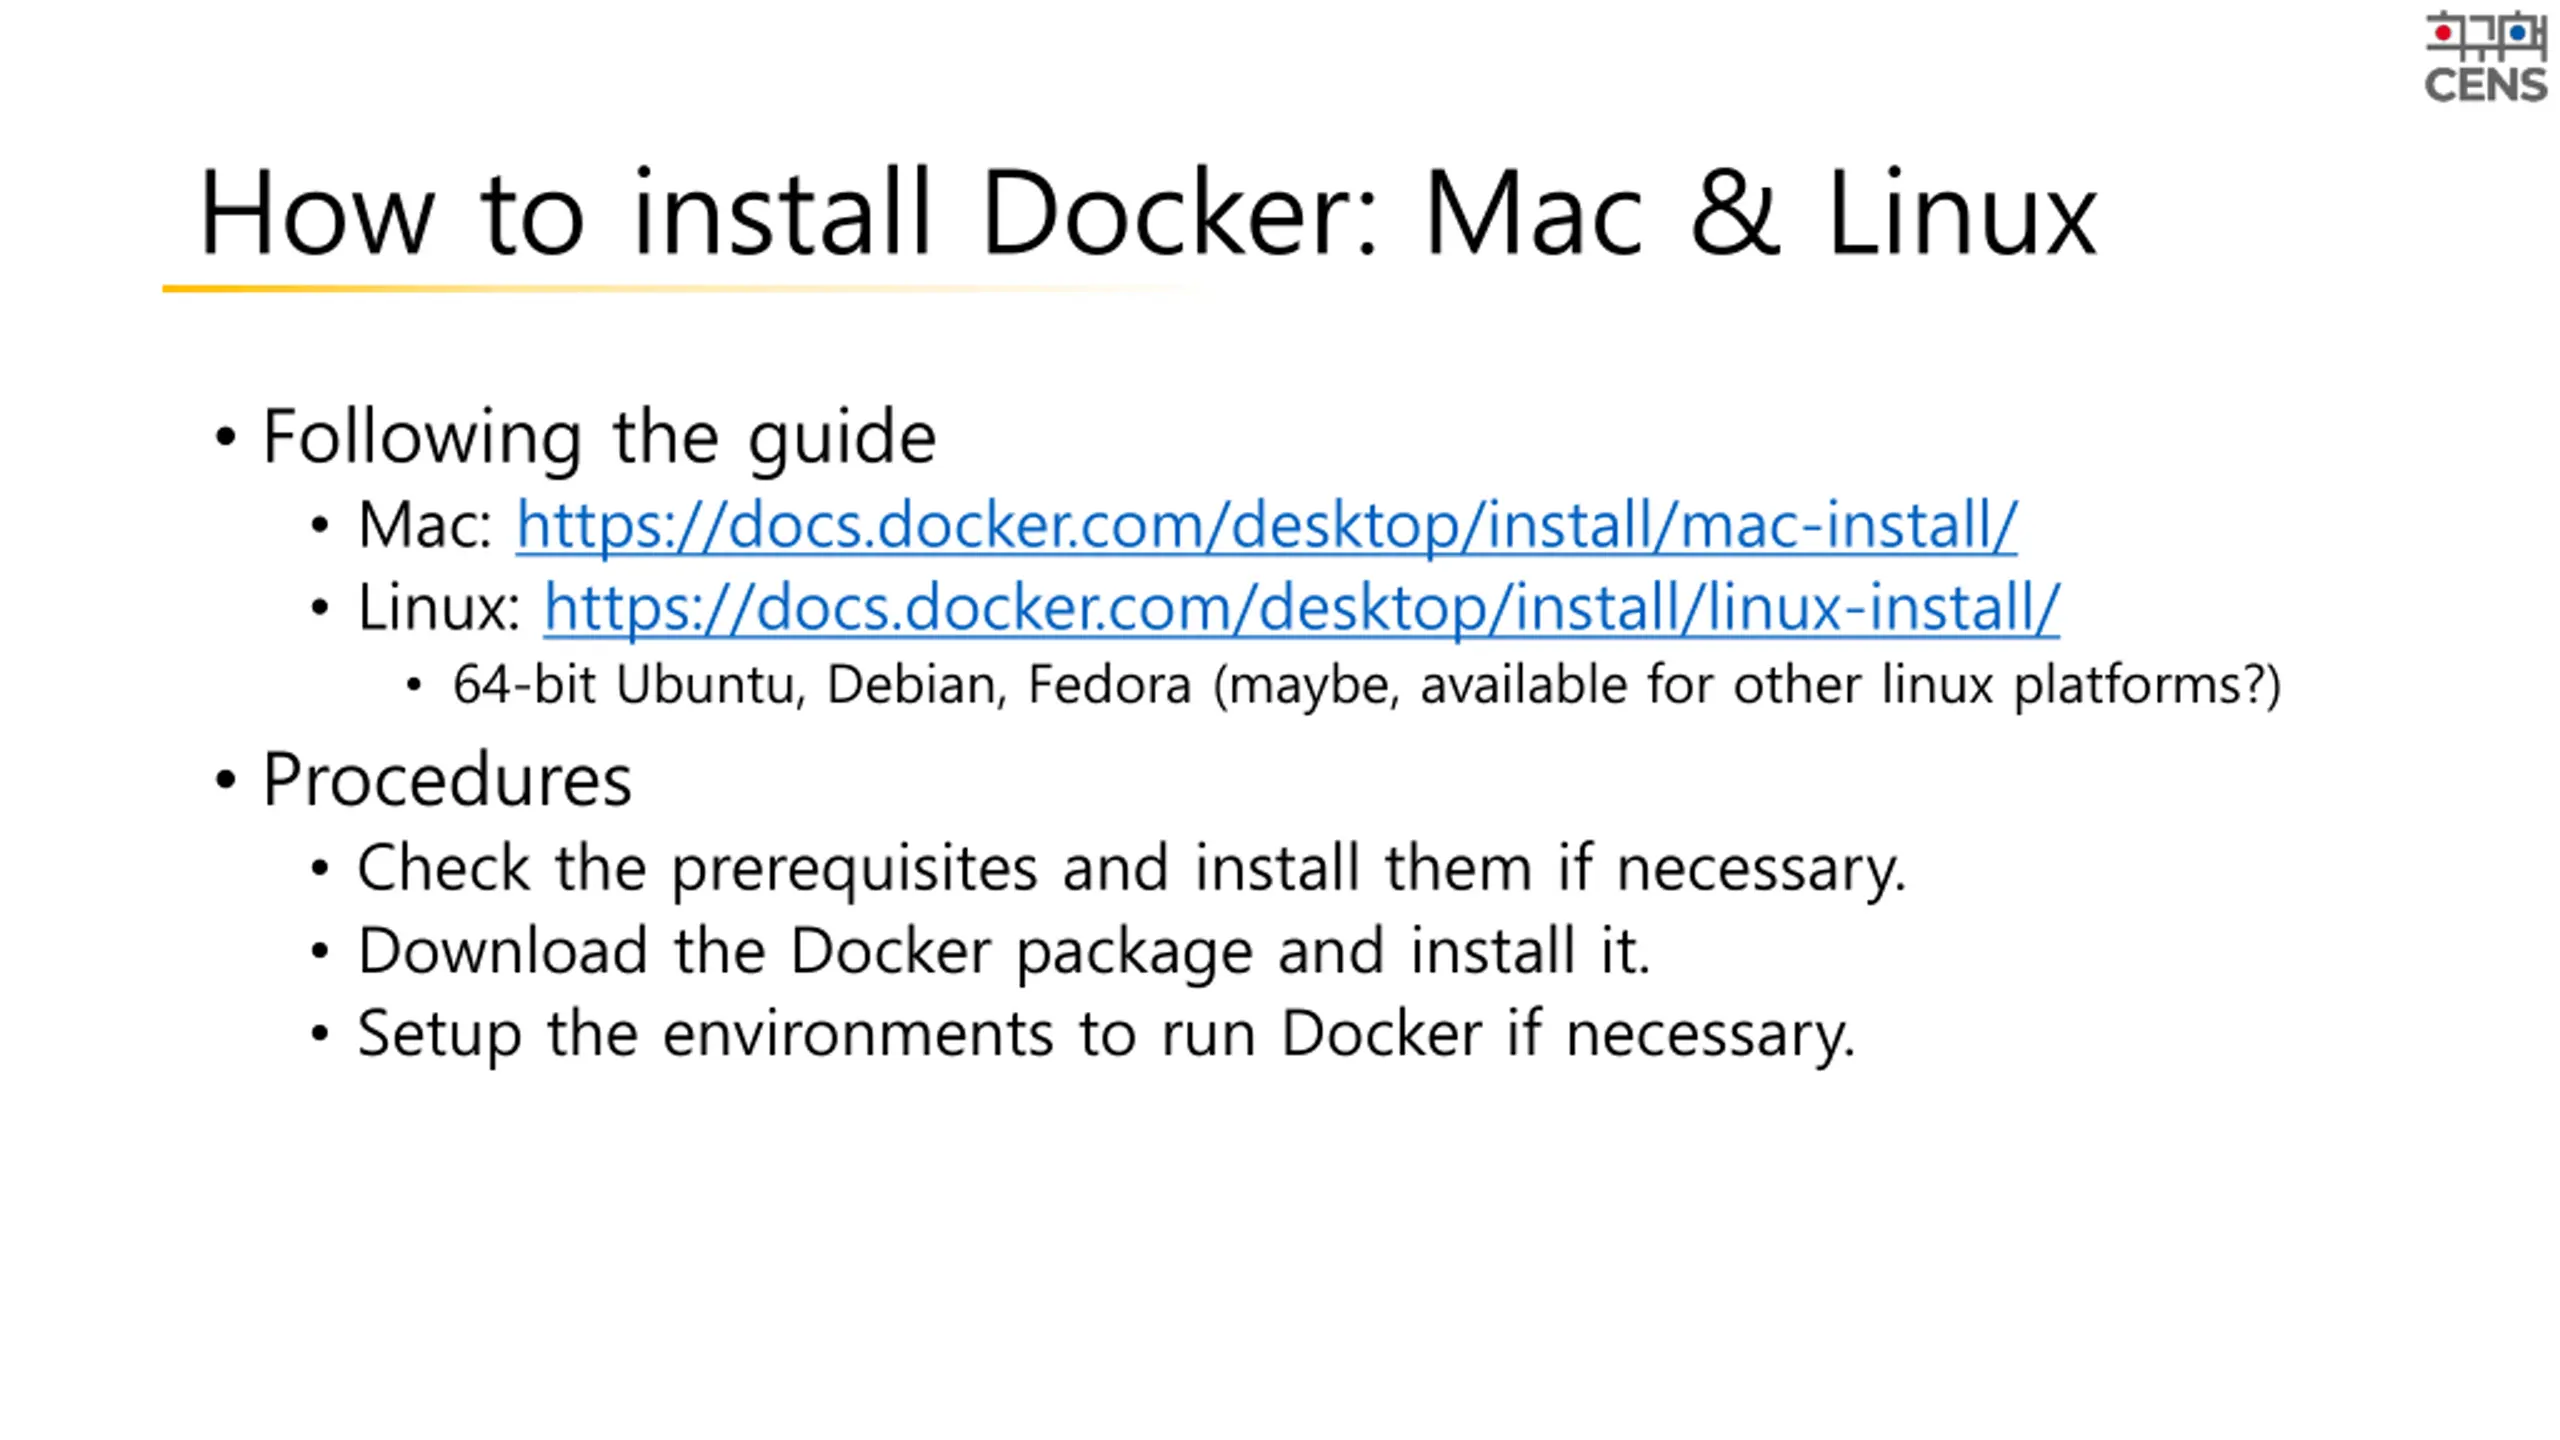The image size is (2560, 1440).
Task: Click the CENS logo in the corner
Action: click(x=2484, y=56)
